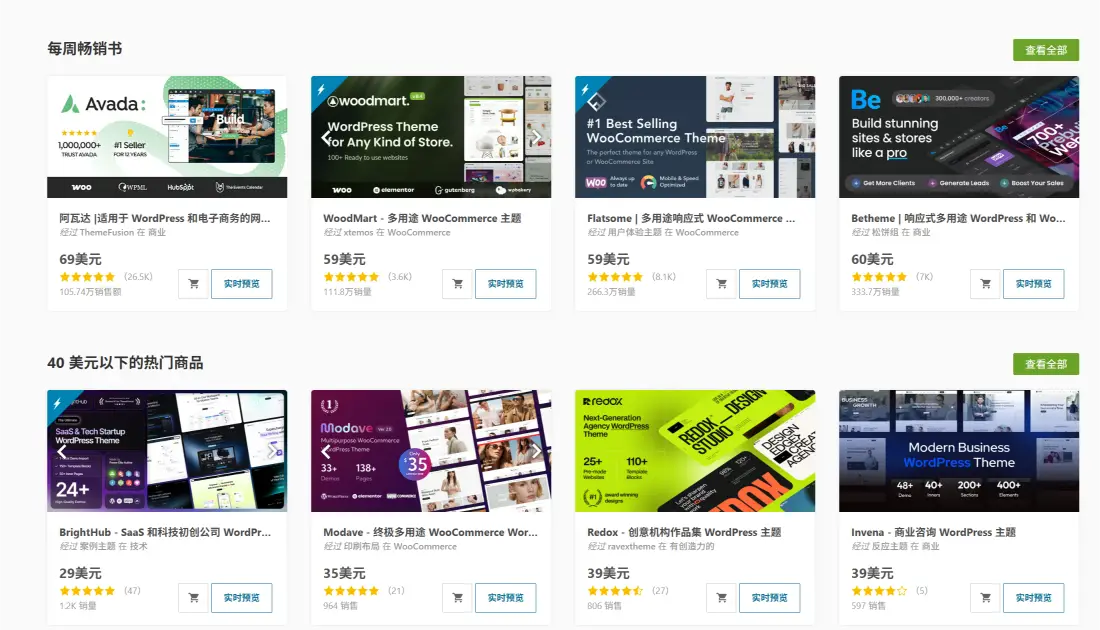Add BrightHub theme to cart
Screen dimensions: 1100x630
(193, 598)
